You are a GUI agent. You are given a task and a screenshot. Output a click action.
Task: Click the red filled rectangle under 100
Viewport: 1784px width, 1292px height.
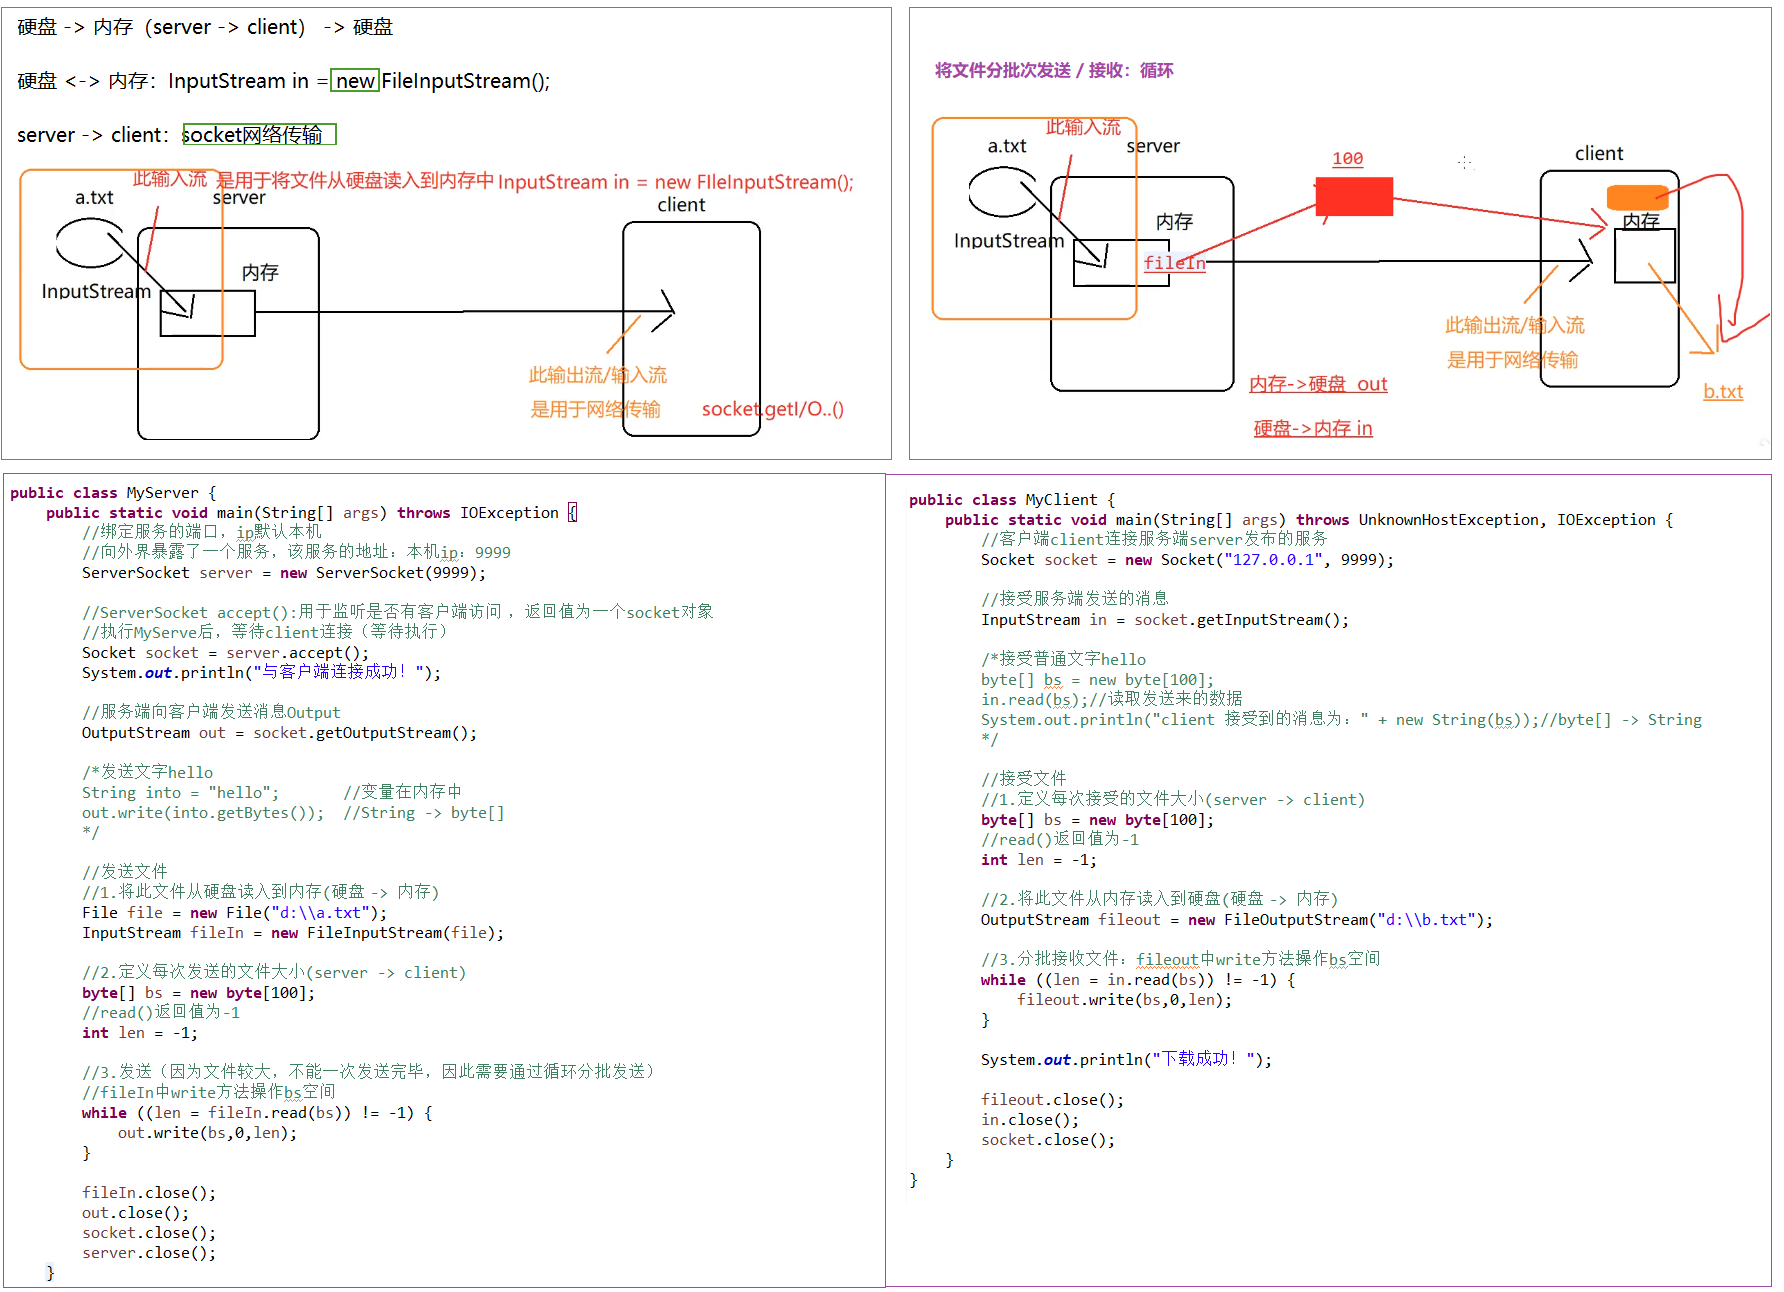point(1353,196)
